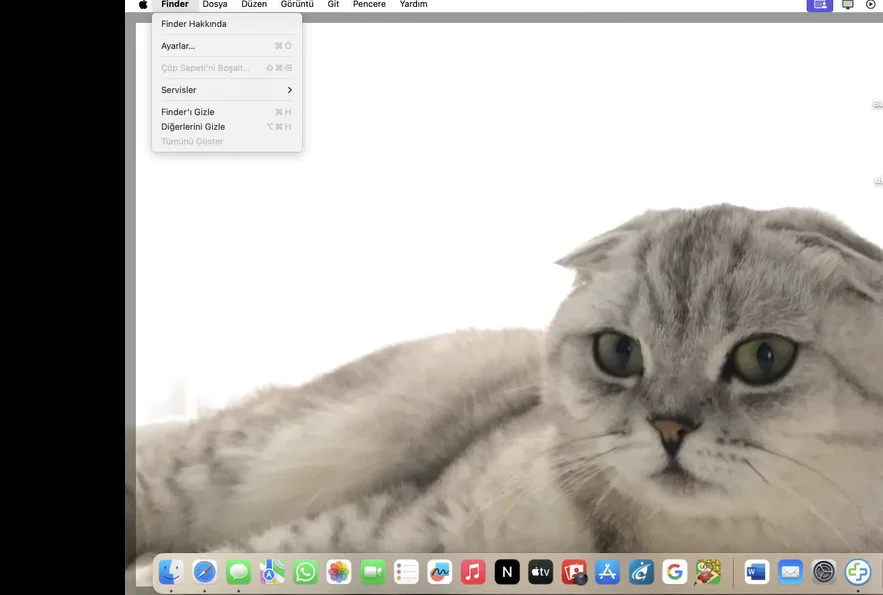
Task: Open Safari from the Dock
Action: point(204,572)
